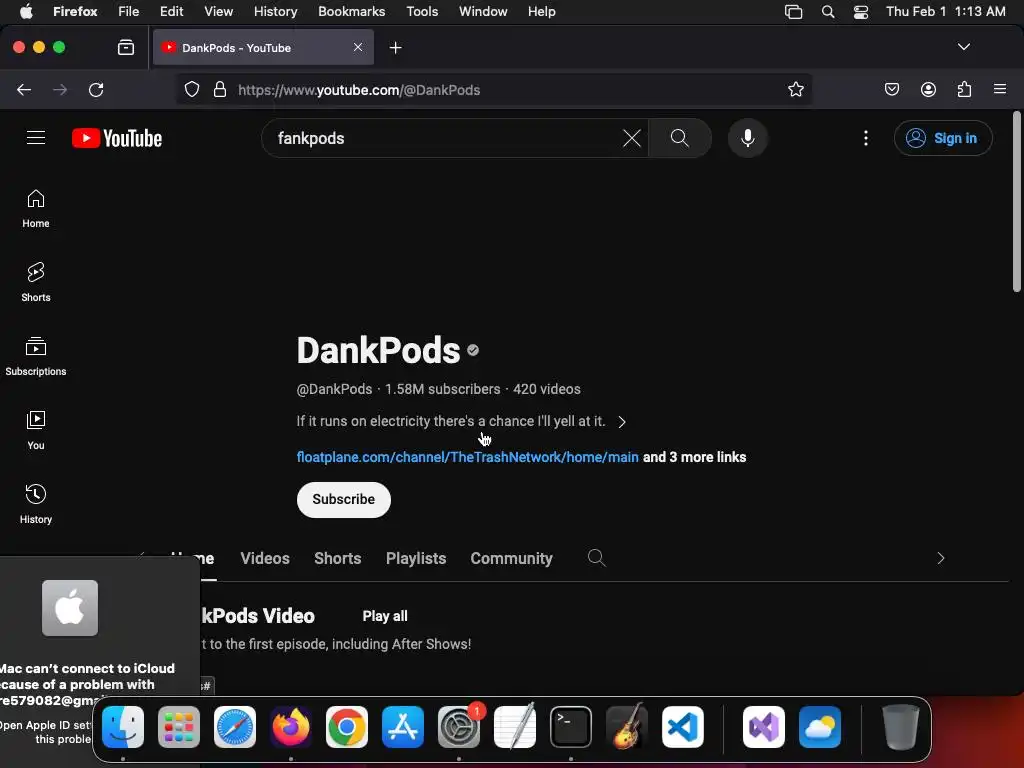Open History in the sidebar
This screenshot has height=768, width=1024.
click(x=36, y=504)
